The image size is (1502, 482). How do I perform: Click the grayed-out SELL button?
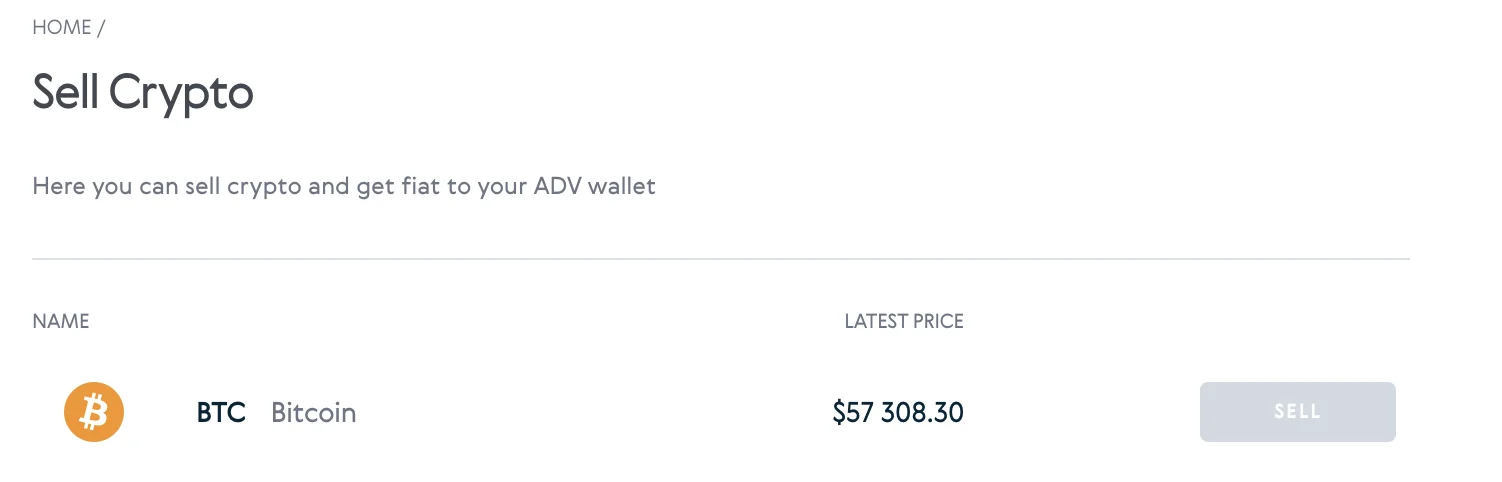point(1297,412)
